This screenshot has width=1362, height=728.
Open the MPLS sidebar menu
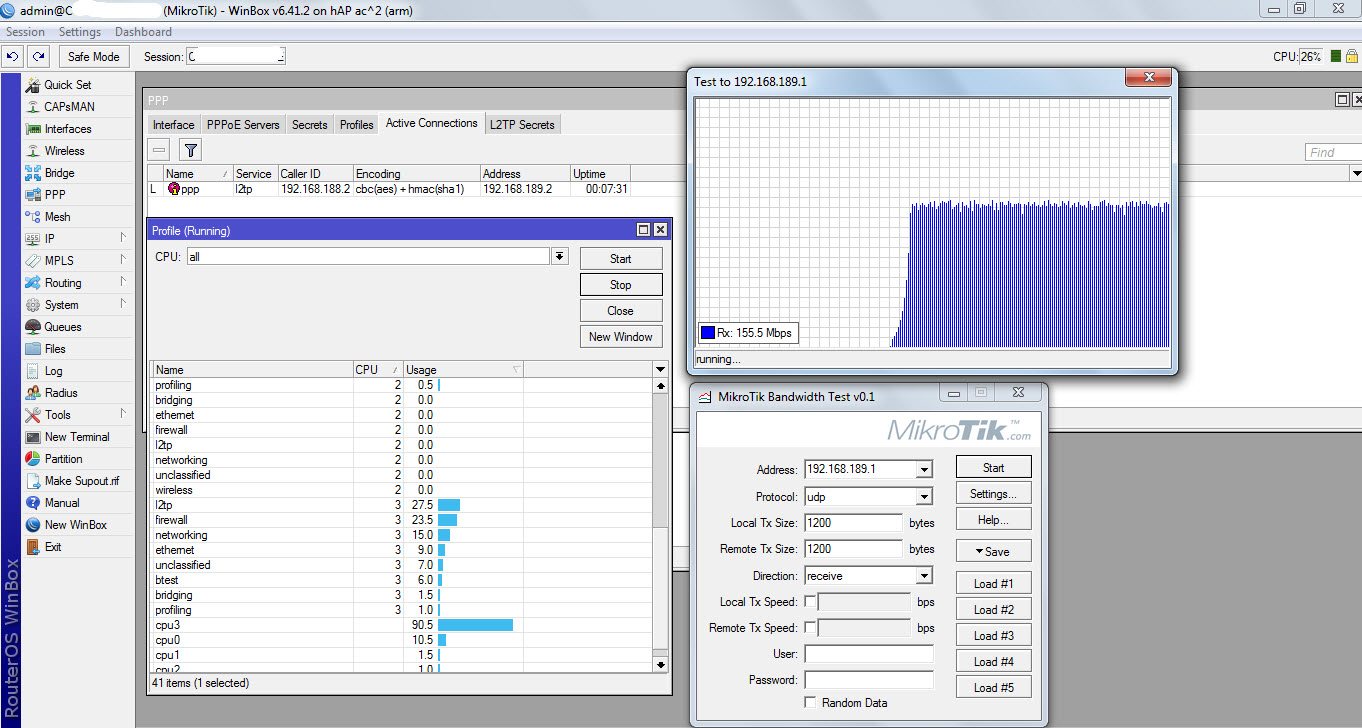pos(60,261)
